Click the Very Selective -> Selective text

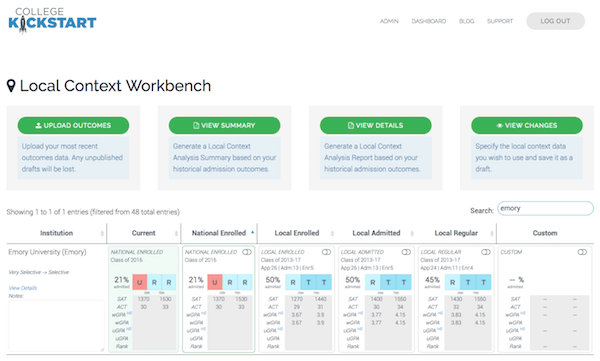pos(39,272)
